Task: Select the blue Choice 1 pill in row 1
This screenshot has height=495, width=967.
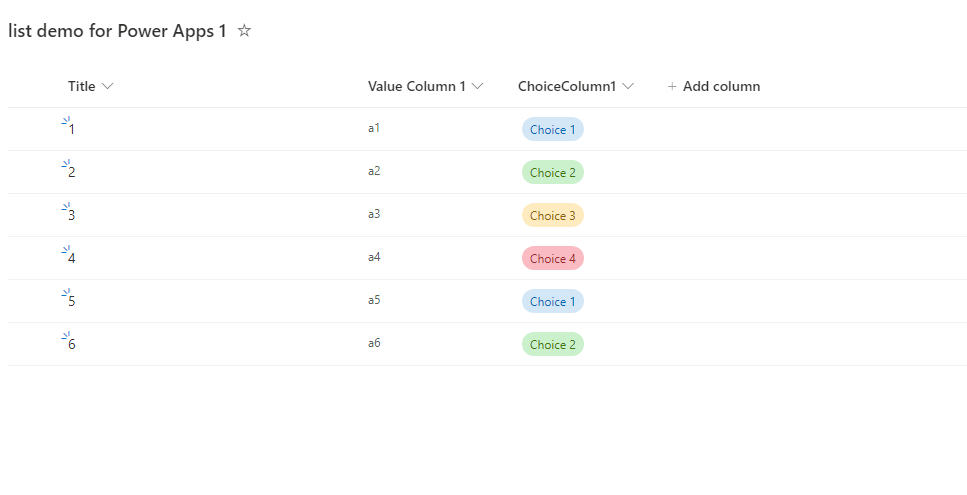Action: point(552,129)
